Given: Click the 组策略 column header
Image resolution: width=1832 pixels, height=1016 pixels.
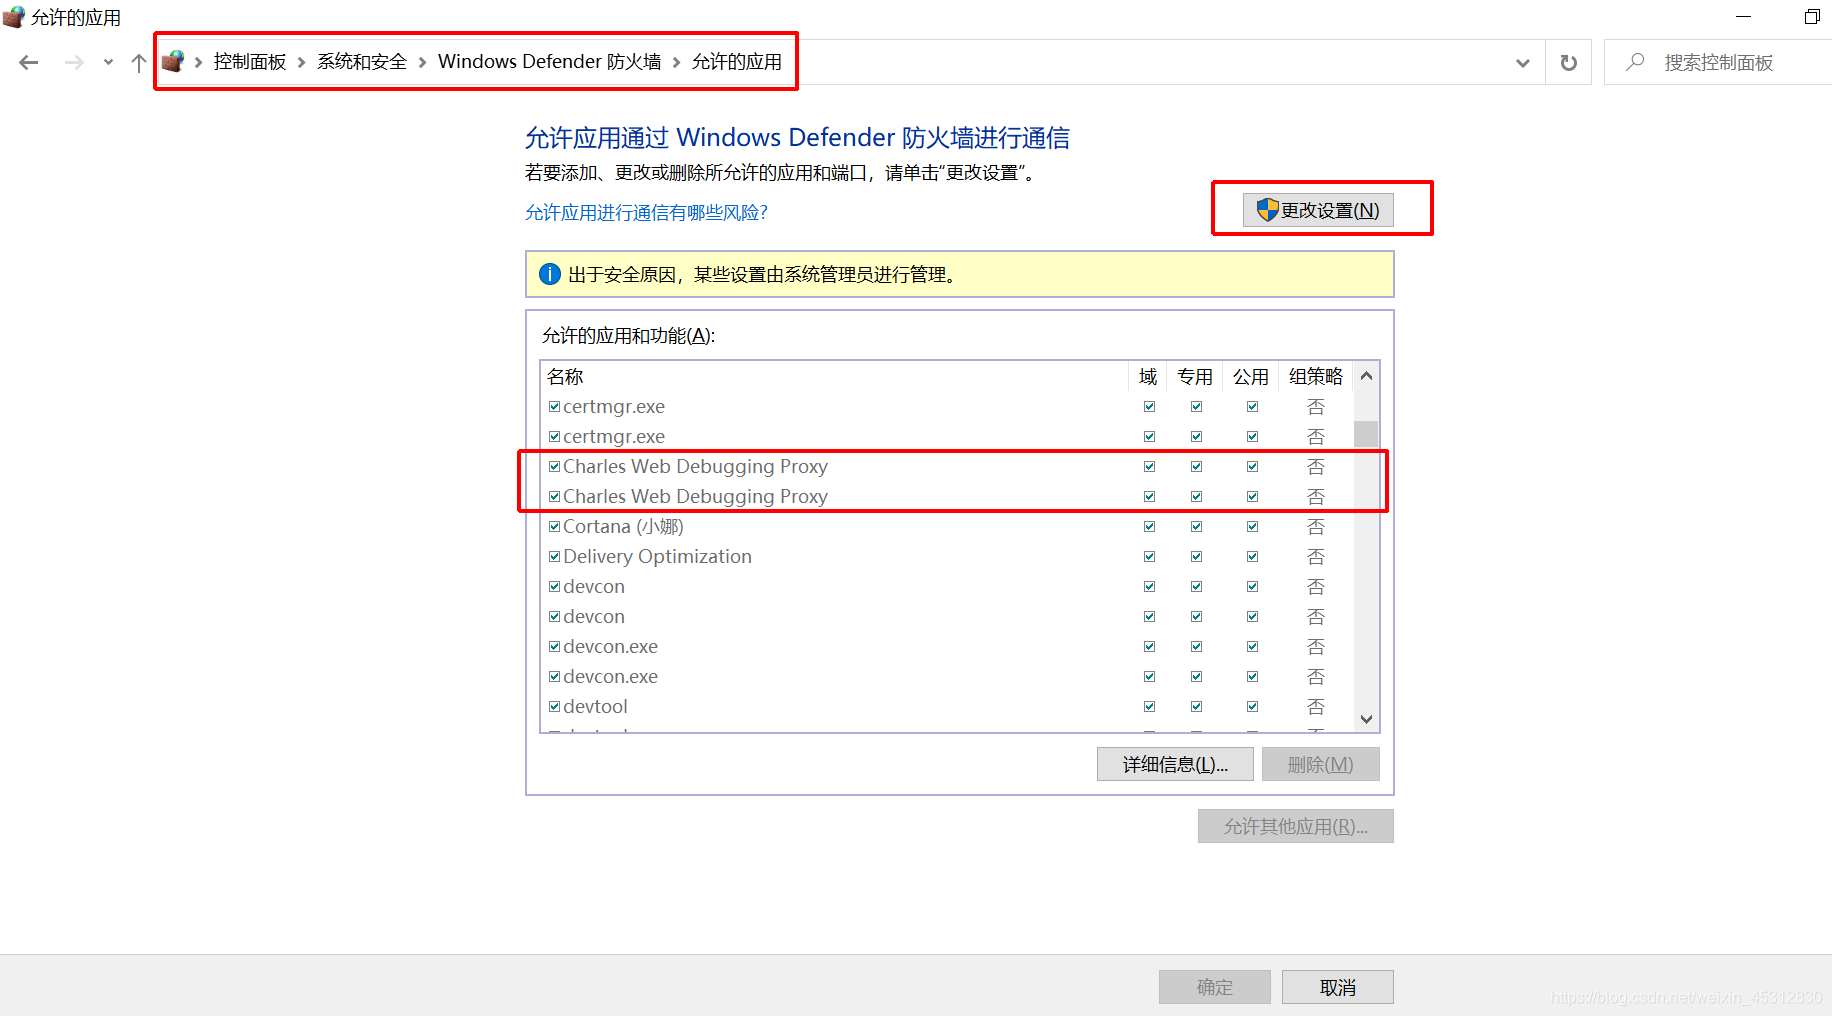Looking at the screenshot, I should click(x=1316, y=376).
